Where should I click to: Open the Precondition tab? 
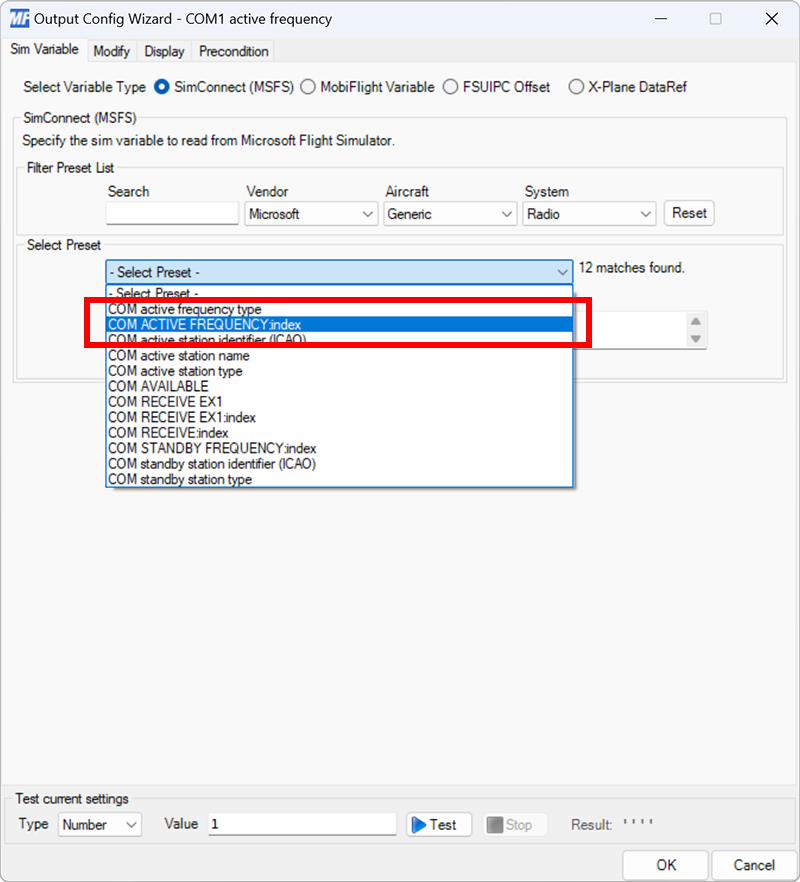click(232, 51)
